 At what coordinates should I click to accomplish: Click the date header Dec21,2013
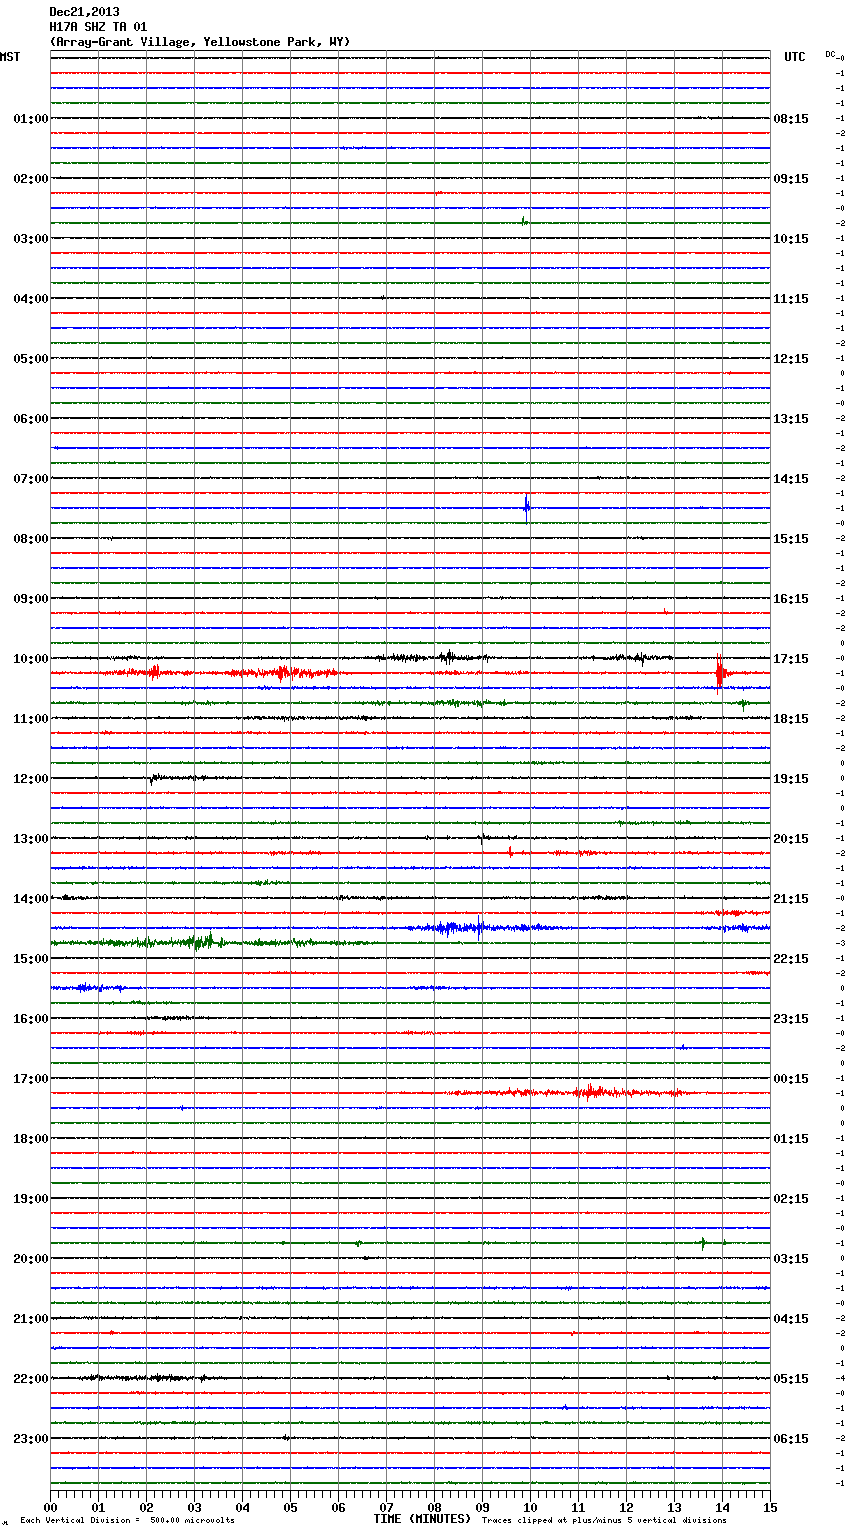pos(84,12)
